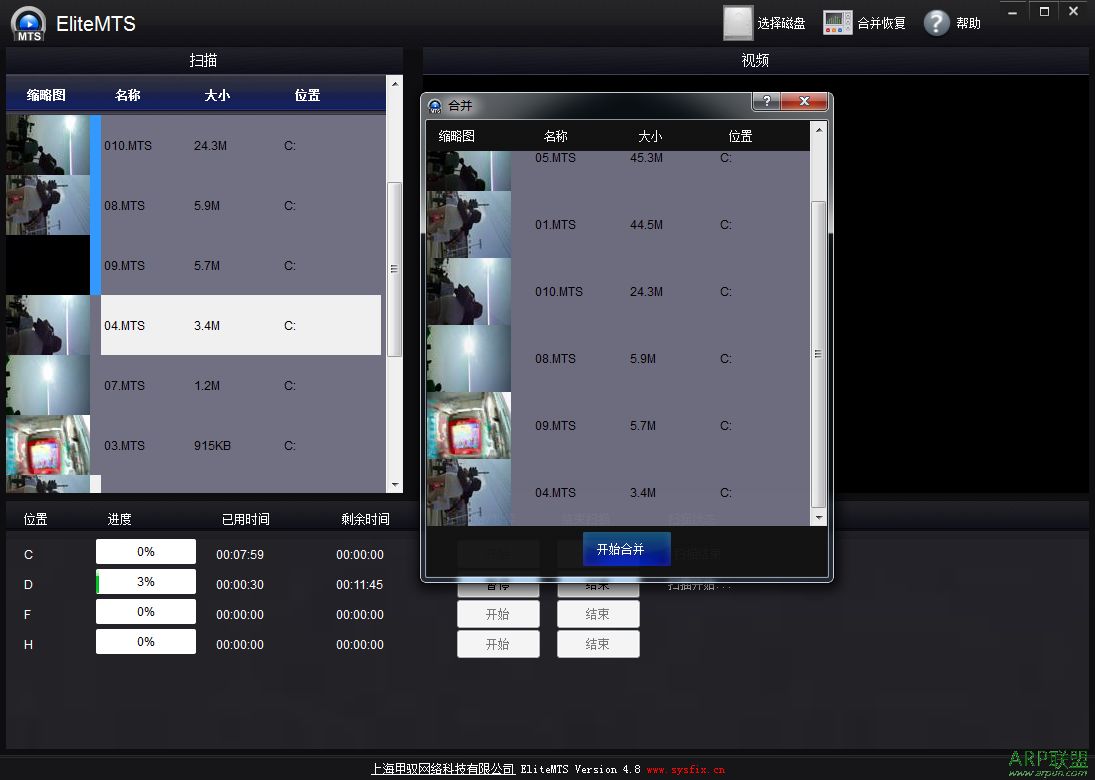Viewport: 1095px width, 780px height.
Task: Select thumbnail of 07.MTS in scan list
Action: click(x=48, y=385)
